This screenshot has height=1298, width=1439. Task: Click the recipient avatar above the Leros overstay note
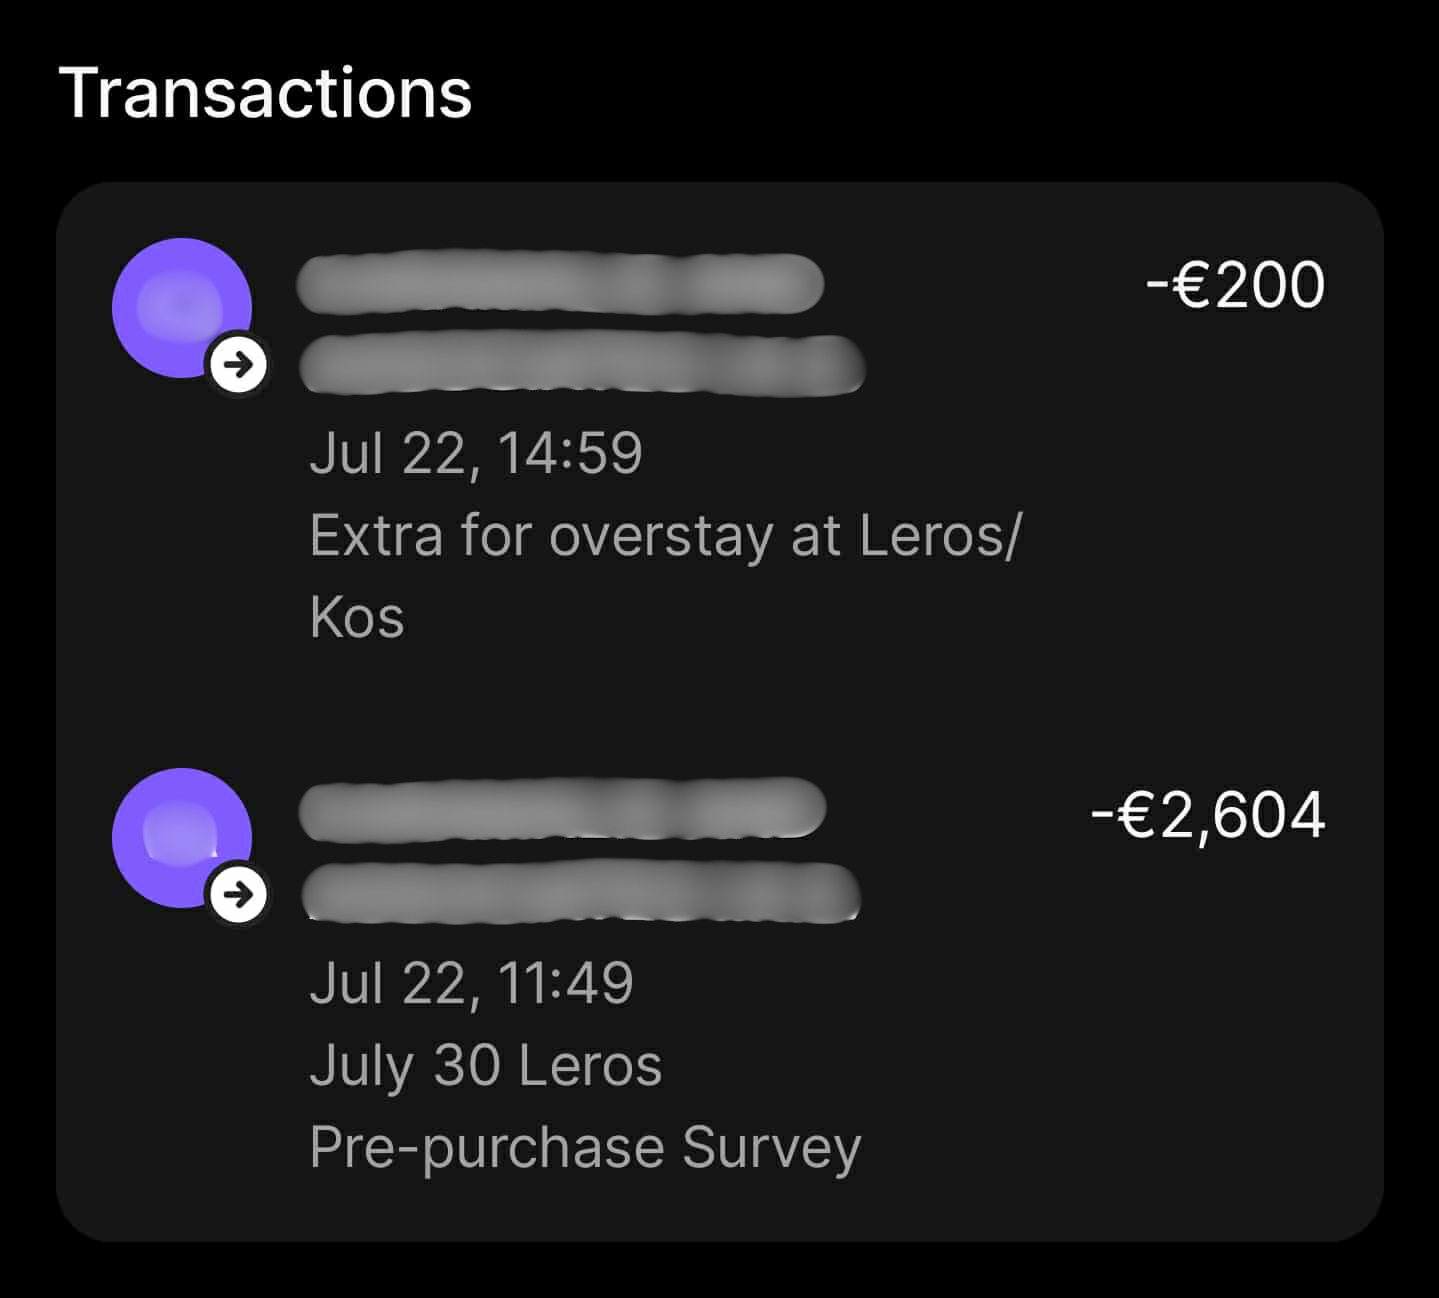coord(181,305)
